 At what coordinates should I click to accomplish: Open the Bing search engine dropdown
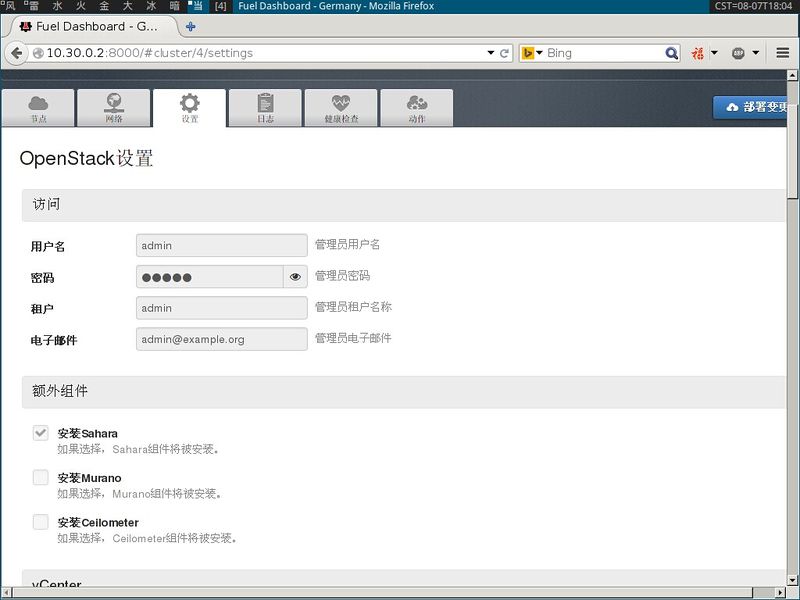[x=532, y=53]
